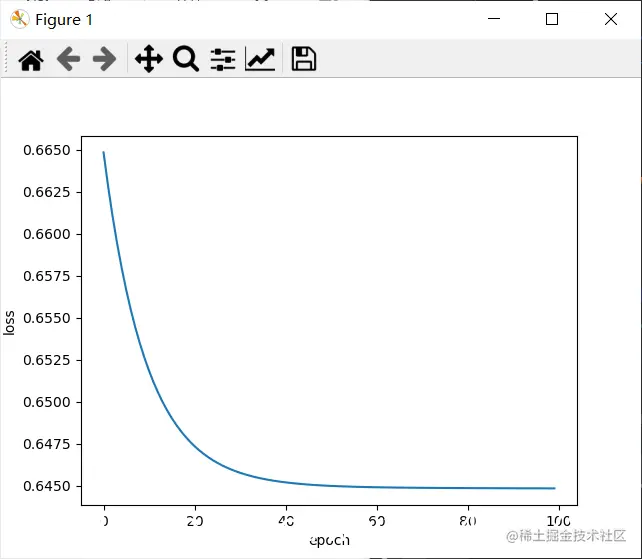This screenshot has width=642, height=559.
Task: Click the x-tick label 60
Action: click(x=377, y=521)
